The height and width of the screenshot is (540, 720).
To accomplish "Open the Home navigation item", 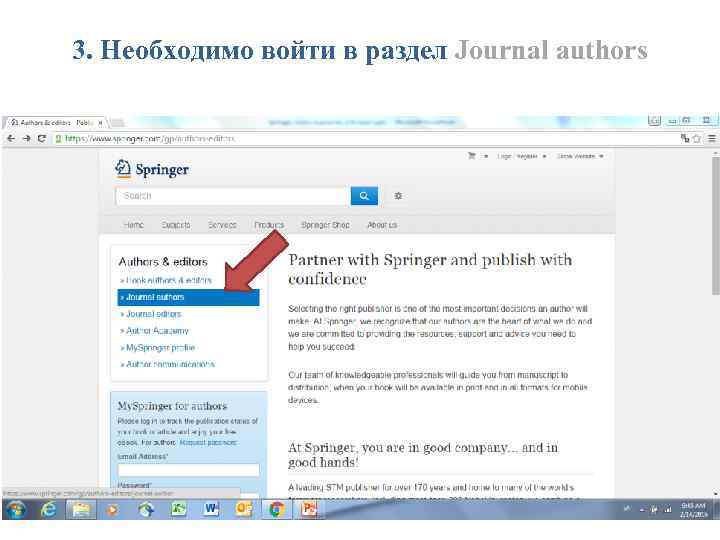I will 134,225.
